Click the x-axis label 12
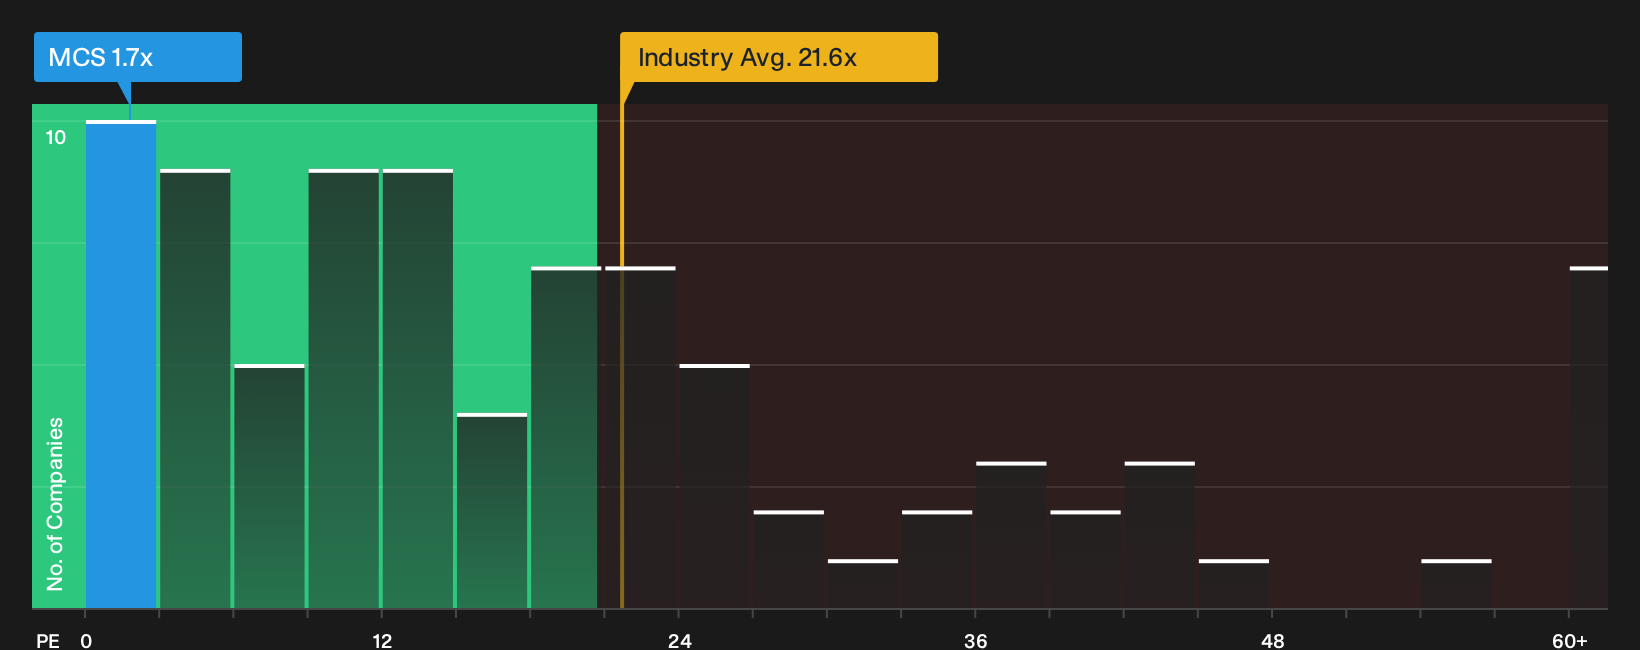This screenshot has height=650, width=1640. click(382, 640)
